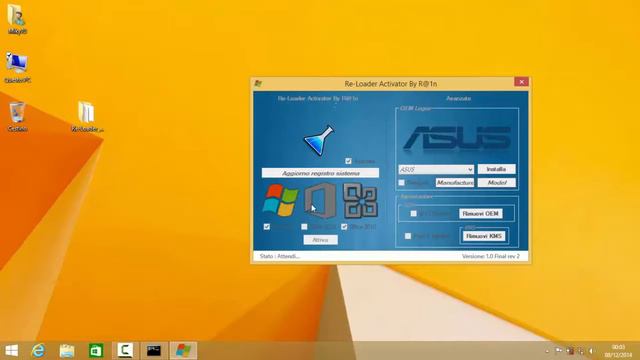Click the blue flask icon

pyautogui.click(x=319, y=140)
